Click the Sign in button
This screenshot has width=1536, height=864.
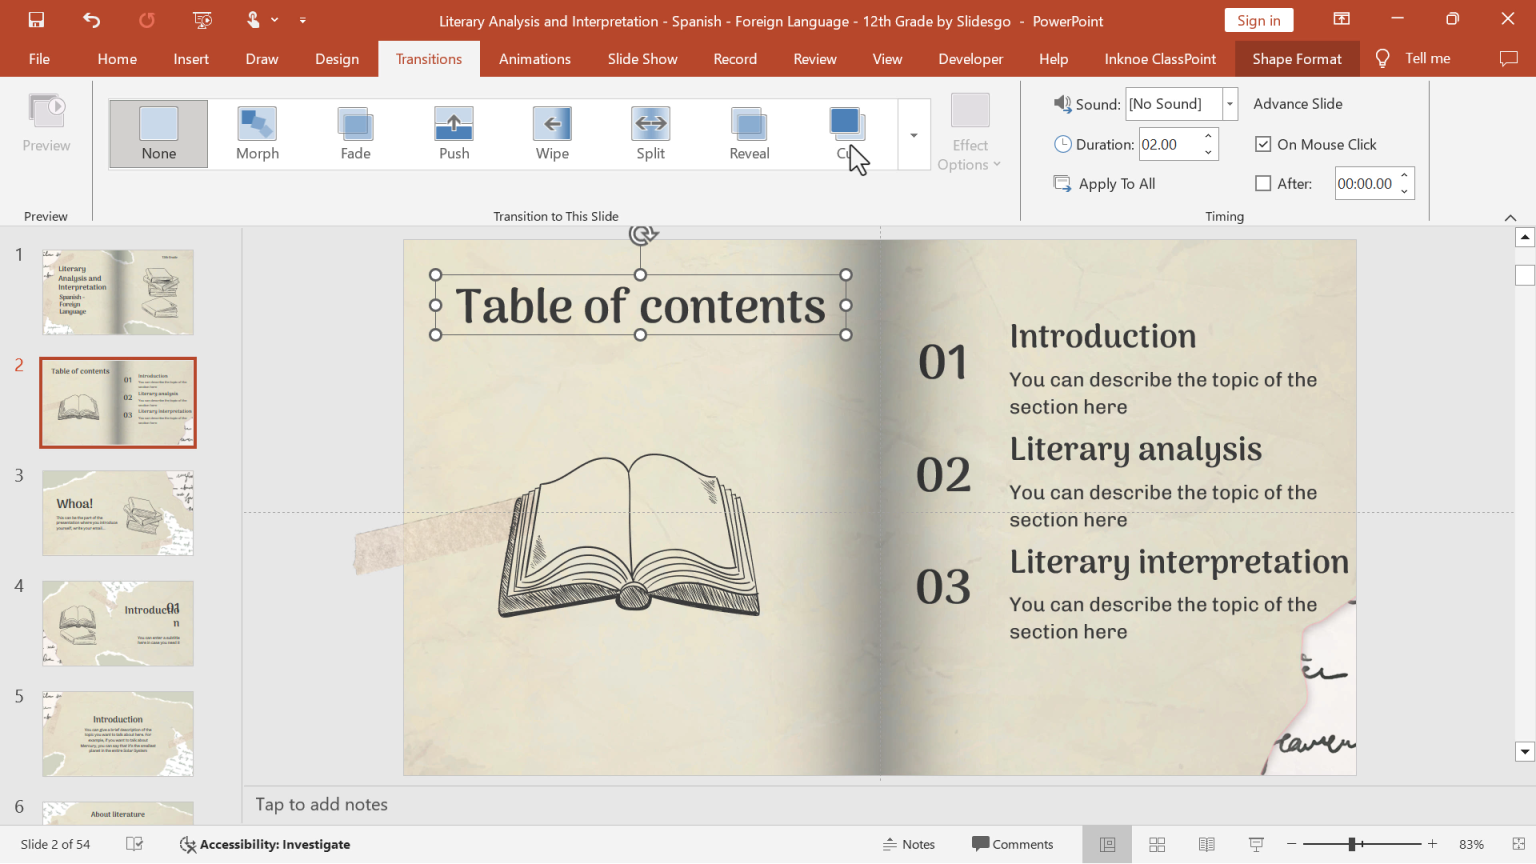click(1259, 19)
